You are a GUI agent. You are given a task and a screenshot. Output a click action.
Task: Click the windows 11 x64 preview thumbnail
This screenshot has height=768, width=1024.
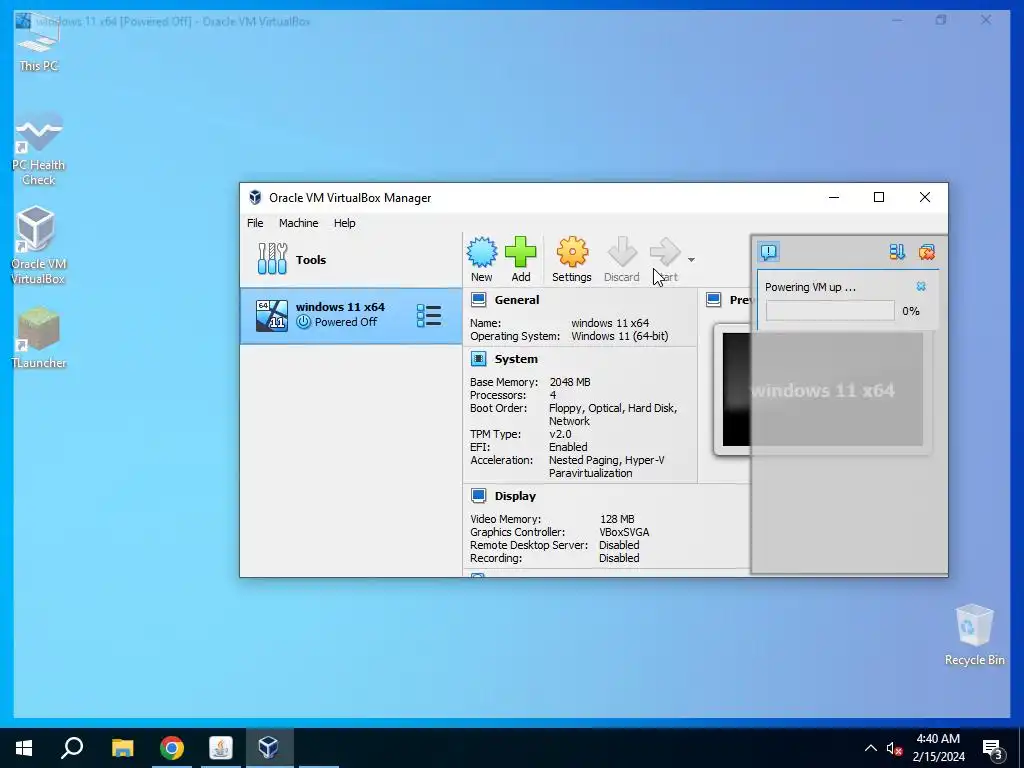click(823, 390)
